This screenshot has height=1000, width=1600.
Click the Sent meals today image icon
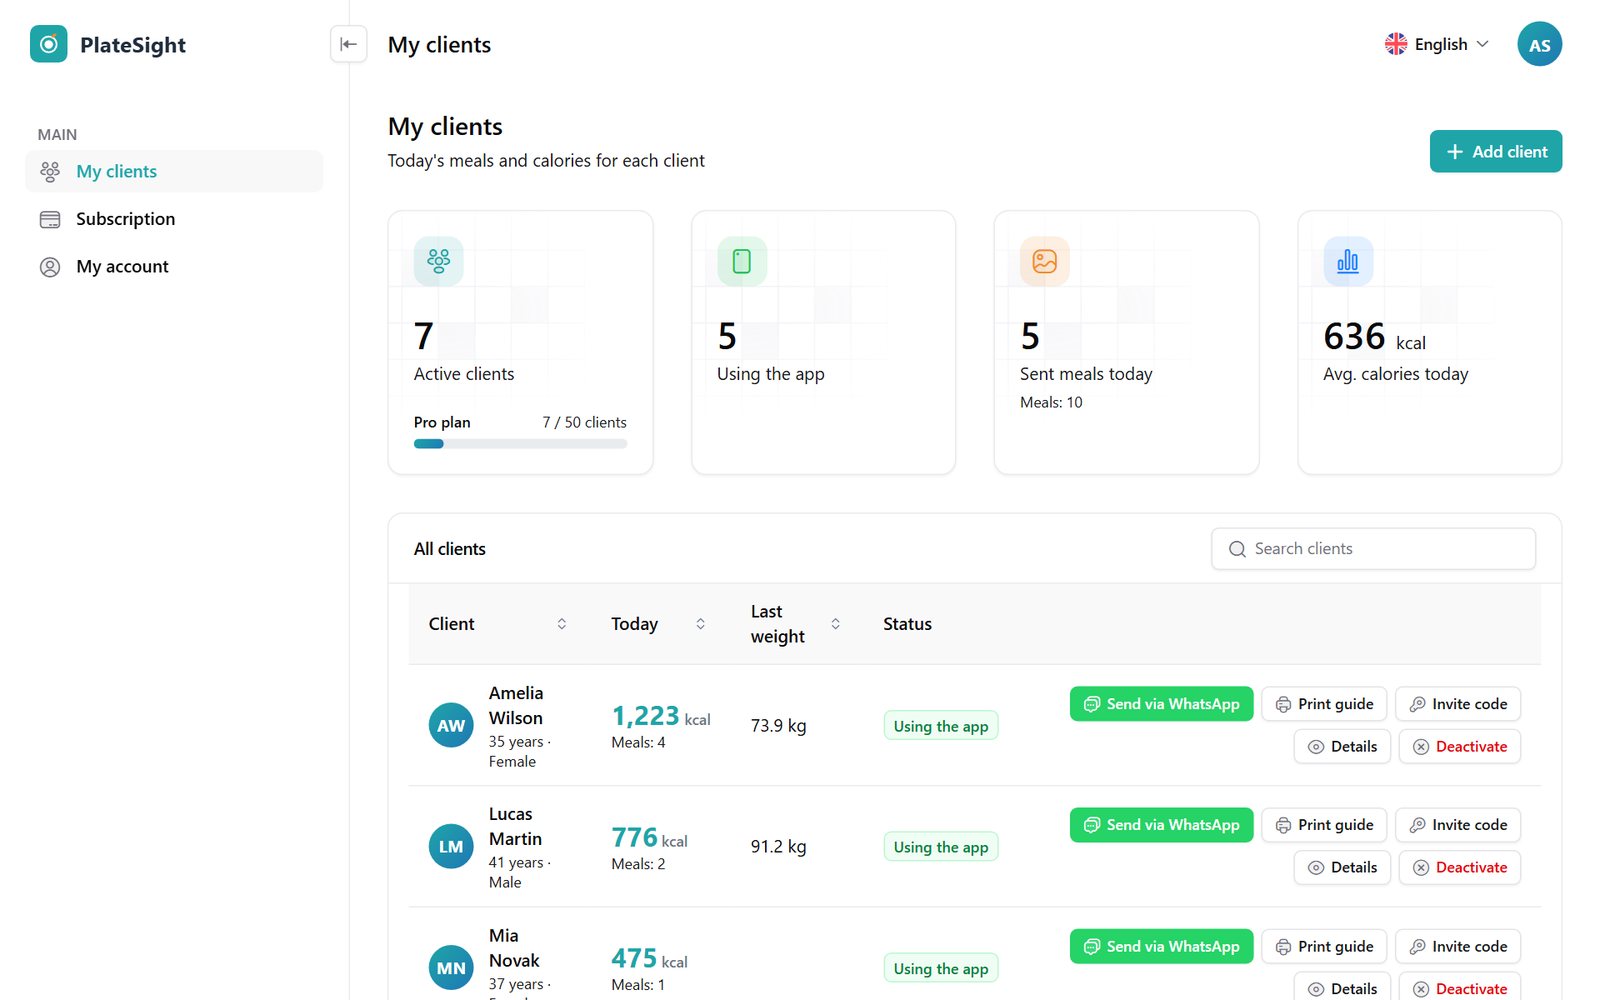point(1044,261)
